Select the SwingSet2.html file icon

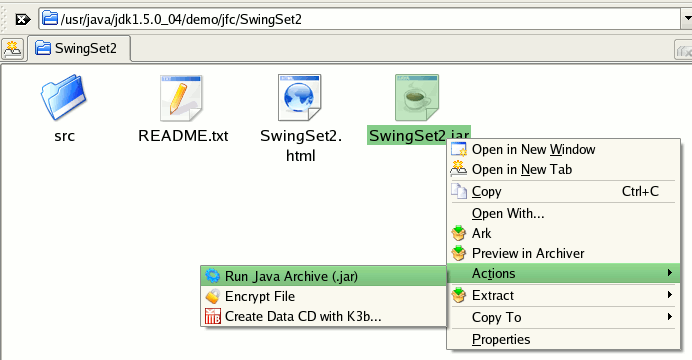click(300, 98)
